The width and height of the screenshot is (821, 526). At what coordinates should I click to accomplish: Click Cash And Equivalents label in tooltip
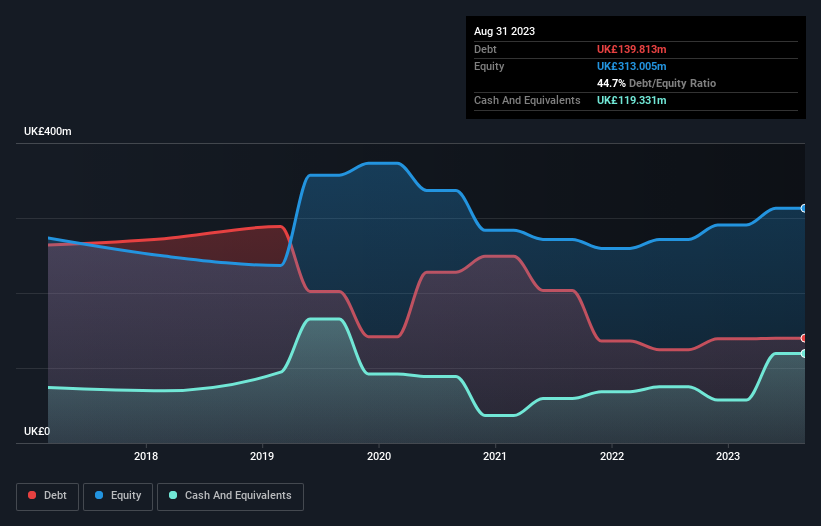click(527, 100)
